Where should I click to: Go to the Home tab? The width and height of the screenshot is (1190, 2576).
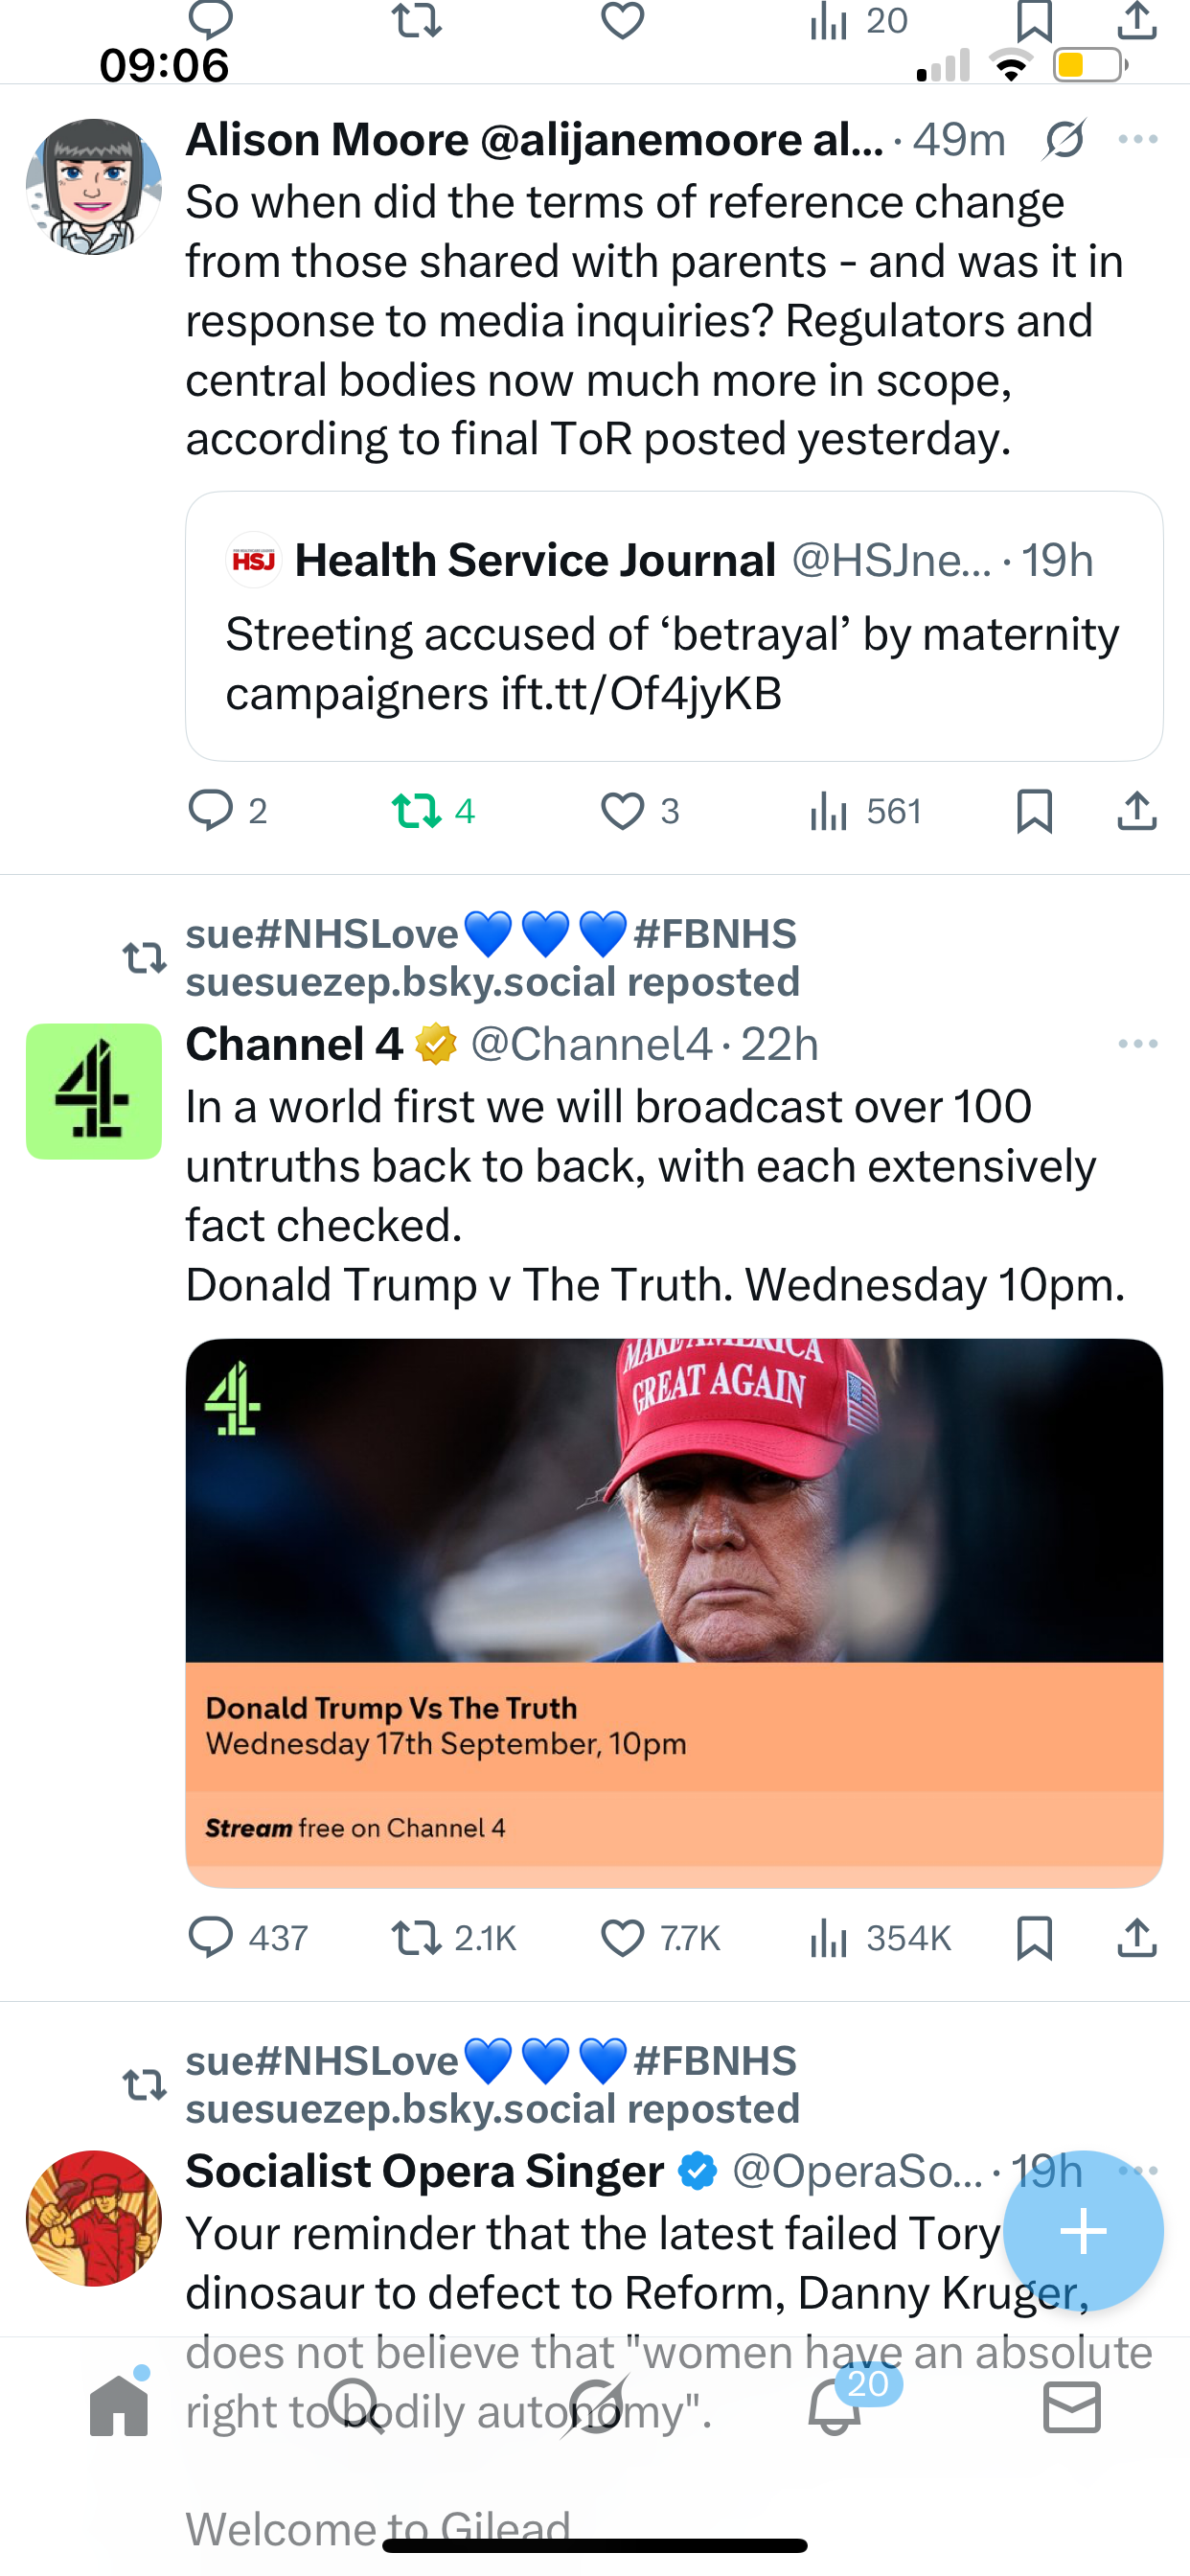tap(119, 2406)
